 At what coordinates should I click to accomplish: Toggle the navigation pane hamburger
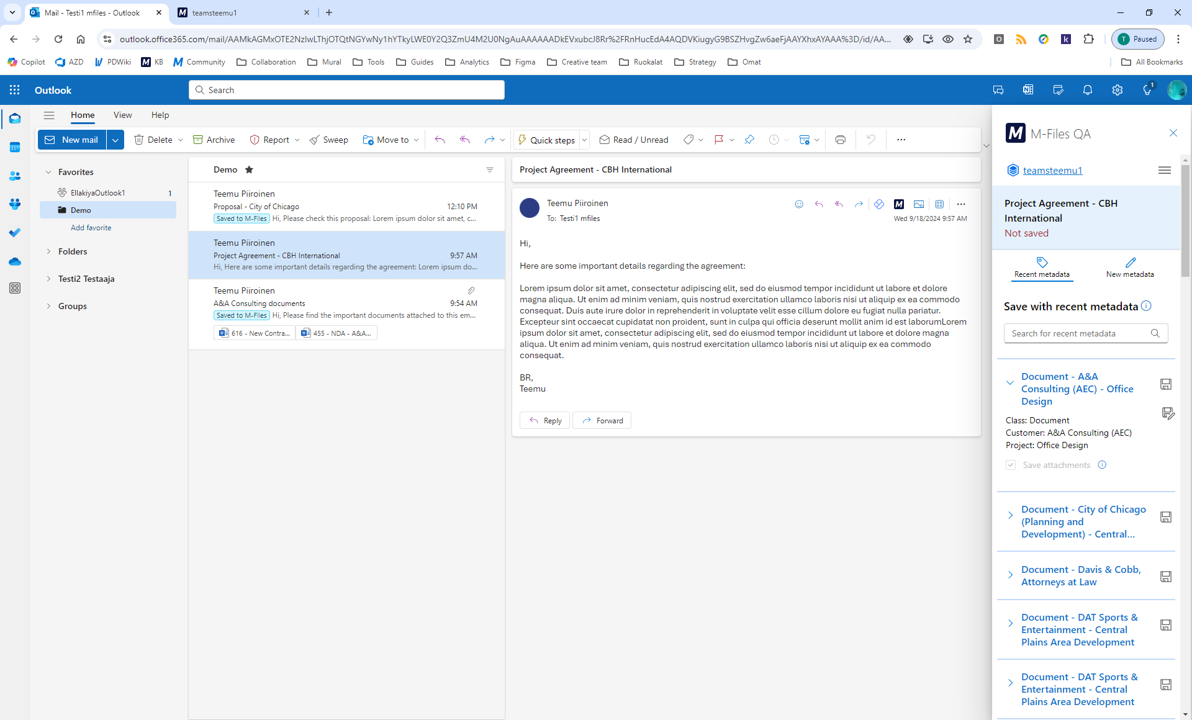point(49,116)
